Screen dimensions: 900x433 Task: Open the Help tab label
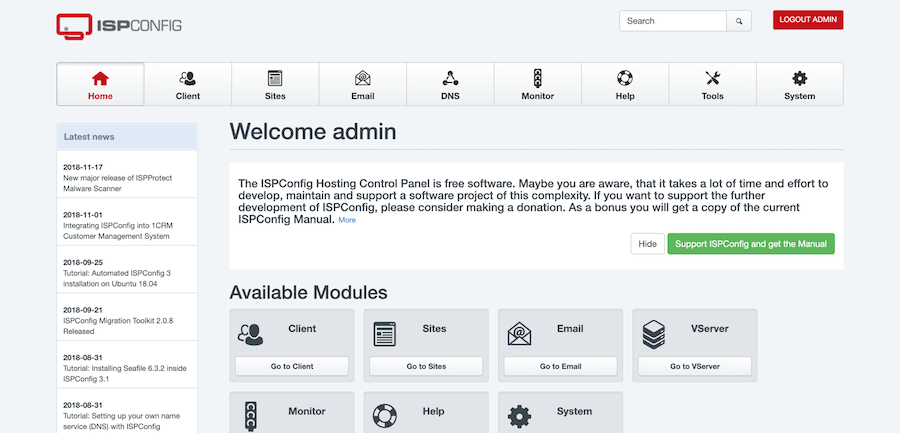pyautogui.click(x=624, y=96)
